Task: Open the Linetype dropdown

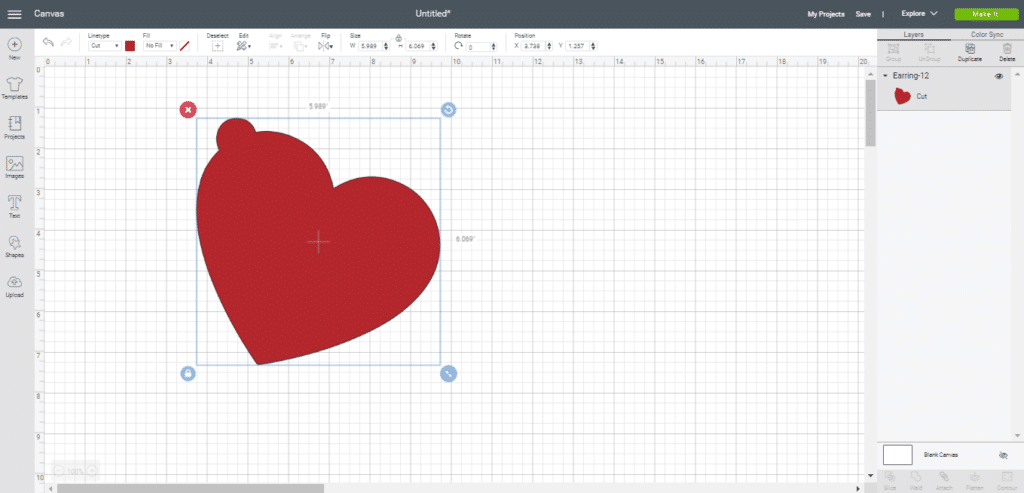Action: [104, 46]
